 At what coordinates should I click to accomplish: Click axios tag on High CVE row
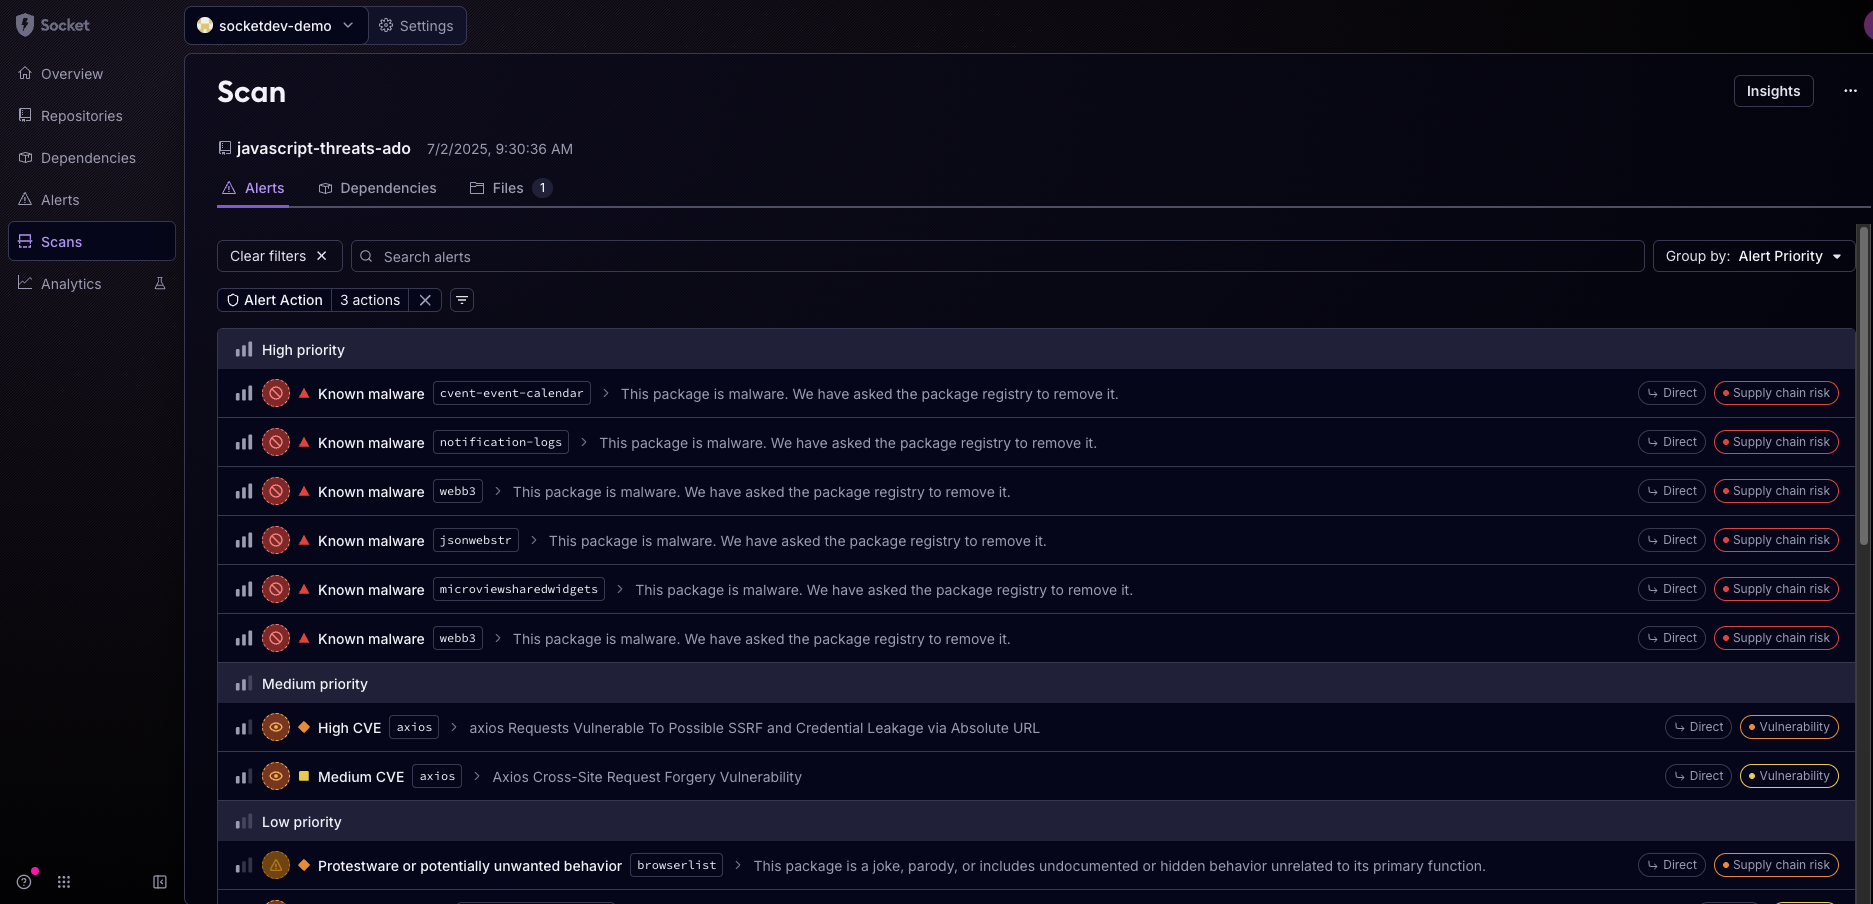[x=414, y=727]
